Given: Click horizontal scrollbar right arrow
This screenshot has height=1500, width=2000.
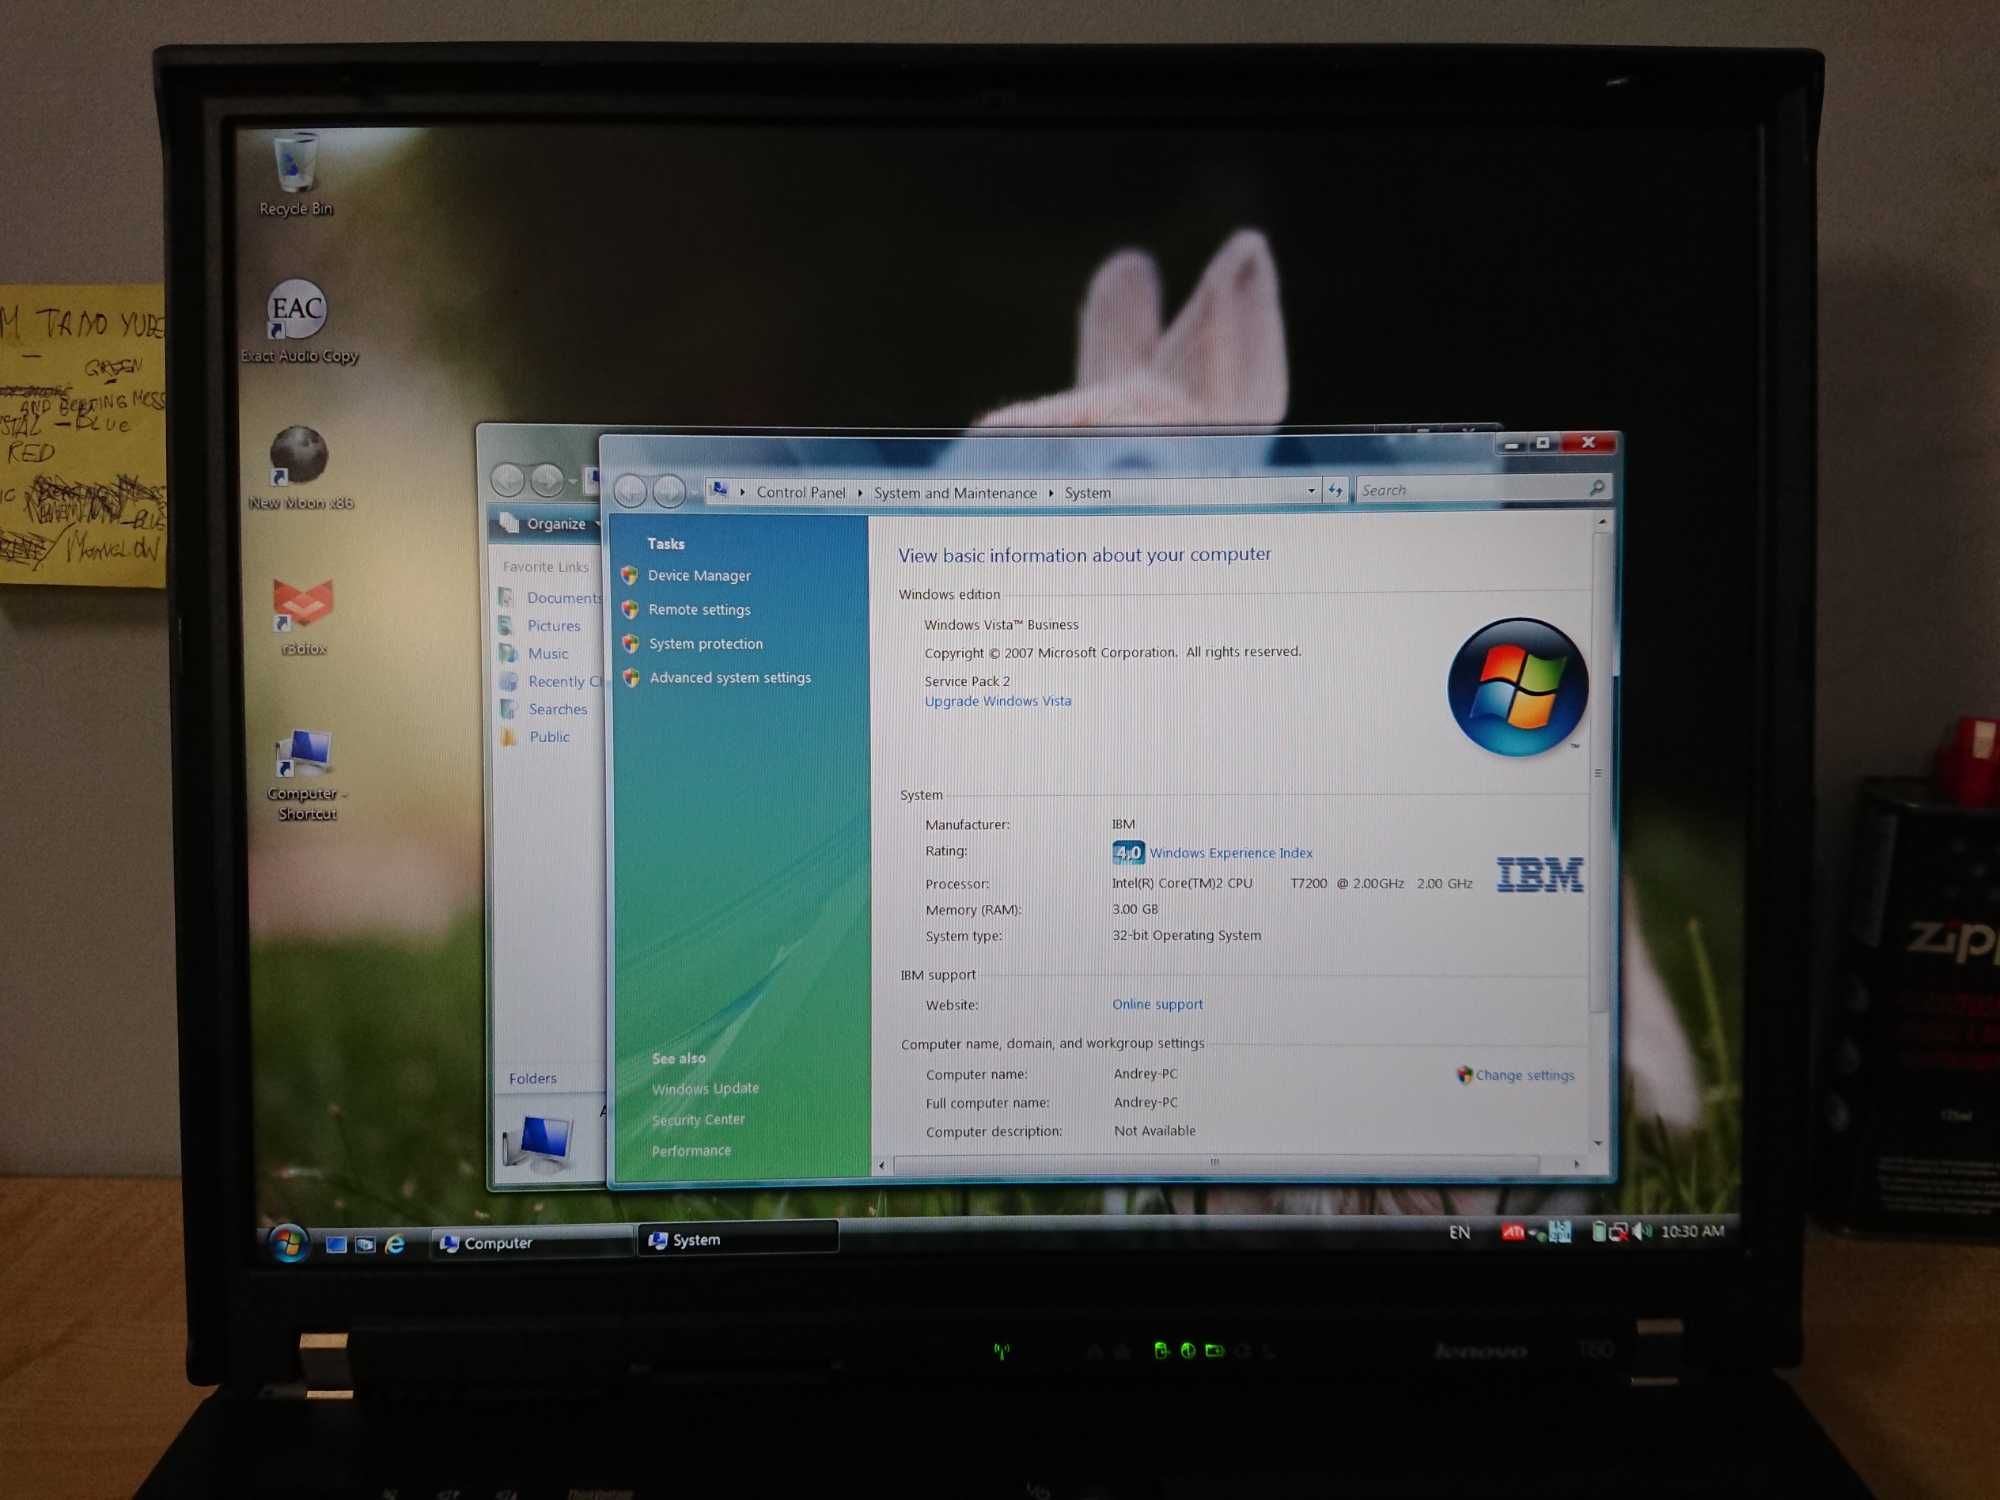Looking at the screenshot, I should pyautogui.click(x=1577, y=1163).
